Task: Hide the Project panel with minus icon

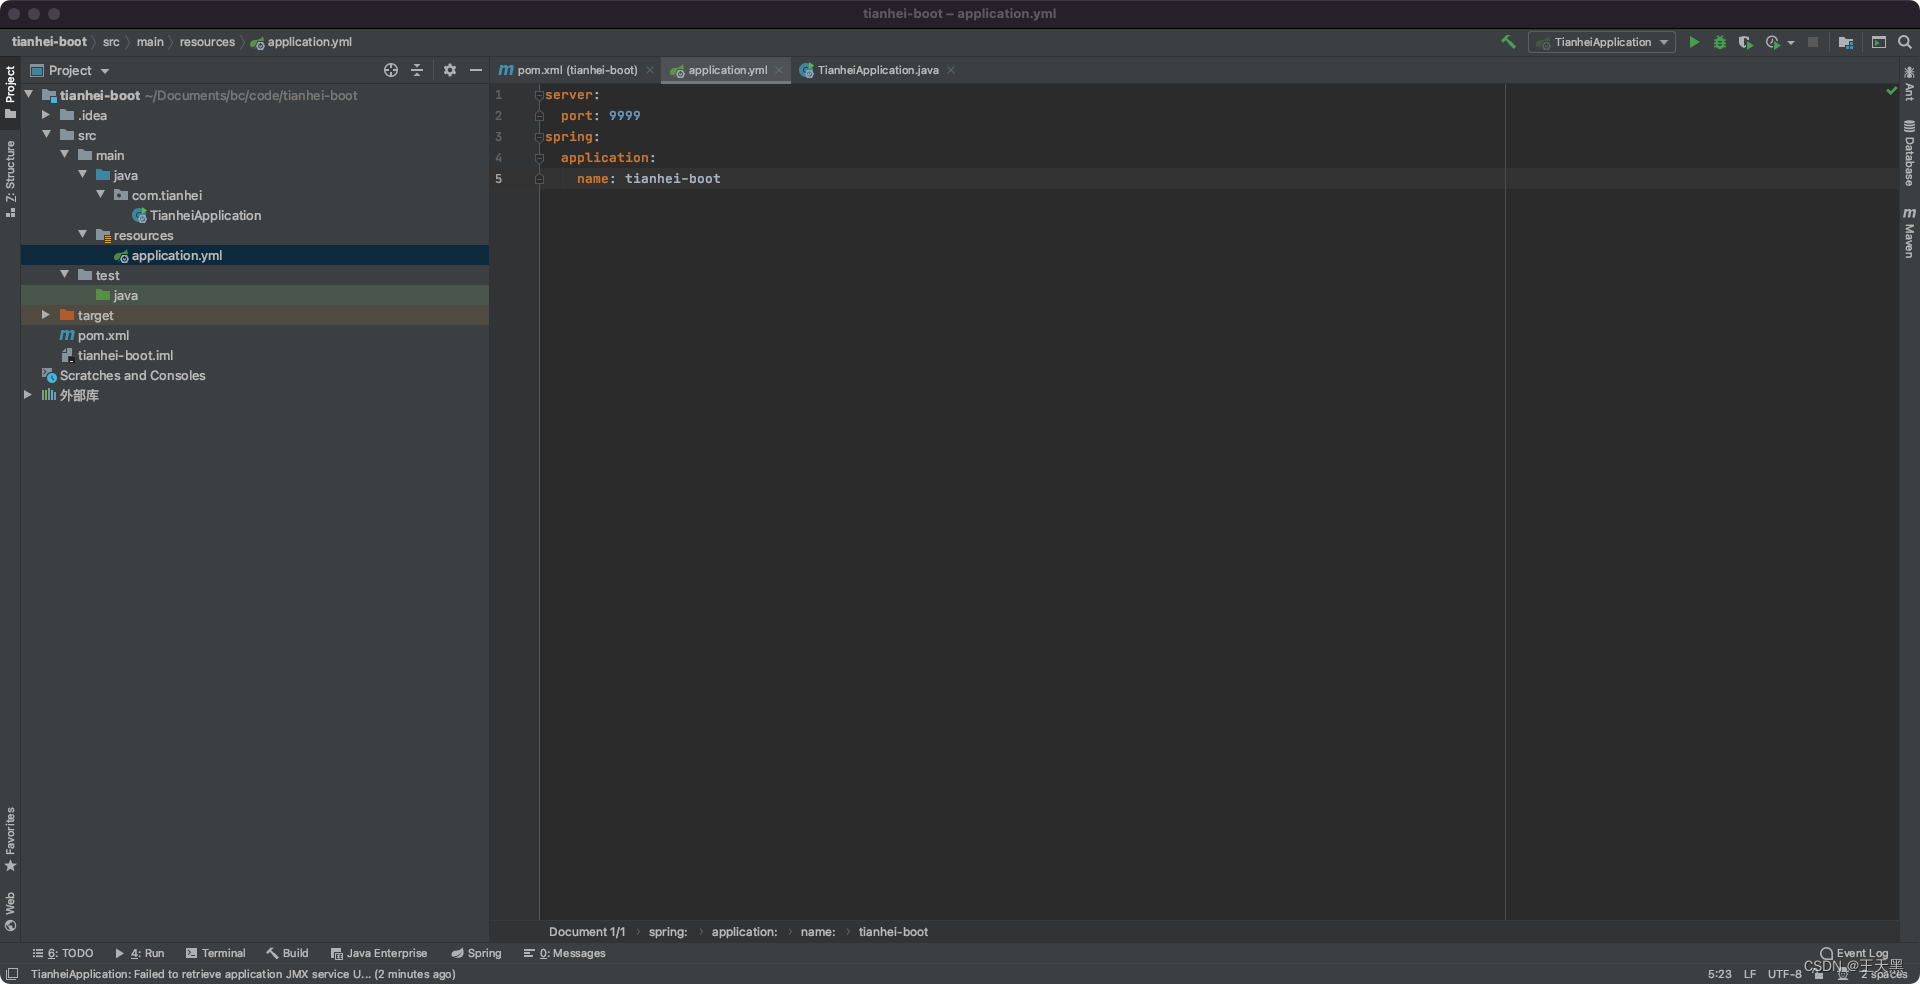Action: tap(476, 70)
